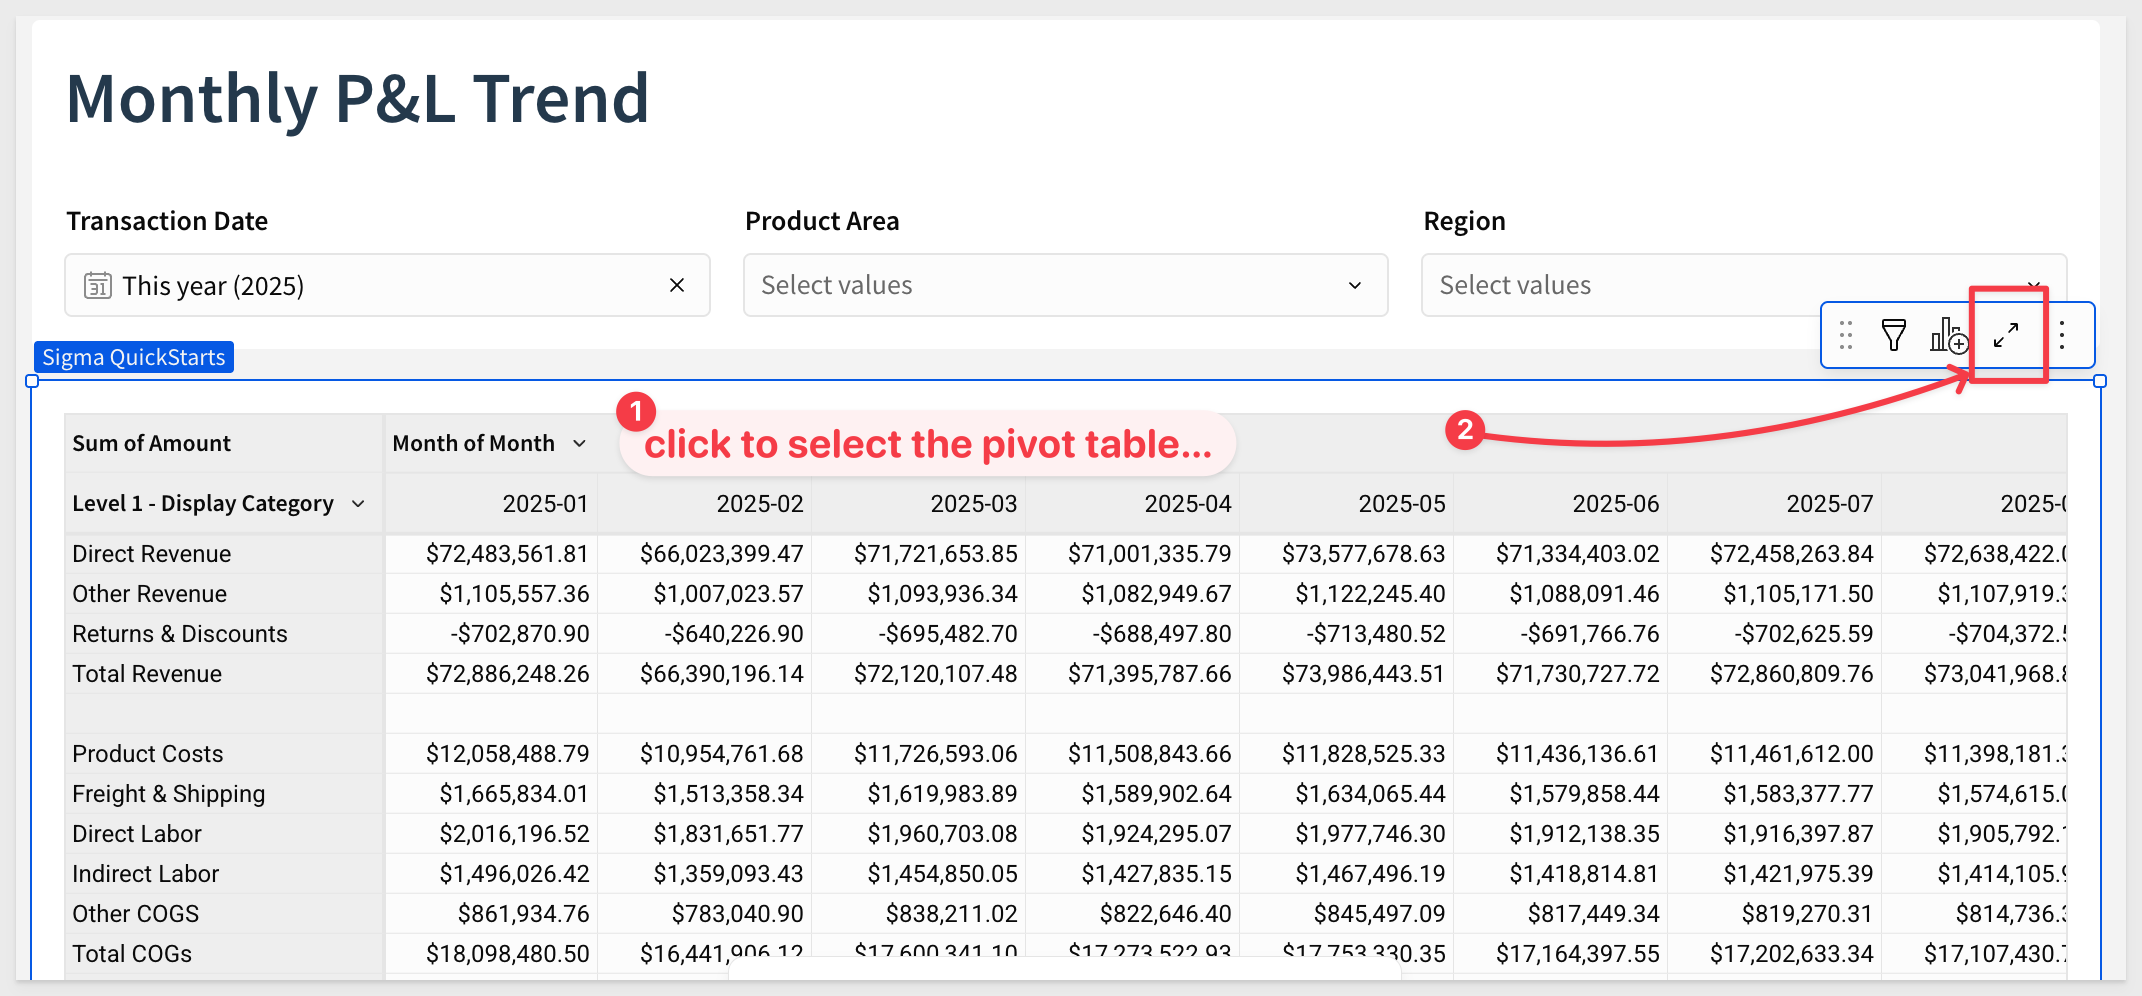This screenshot has width=2142, height=996.
Task: Select cell $819,270.31 in Other COGS
Action: tap(1775, 913)
